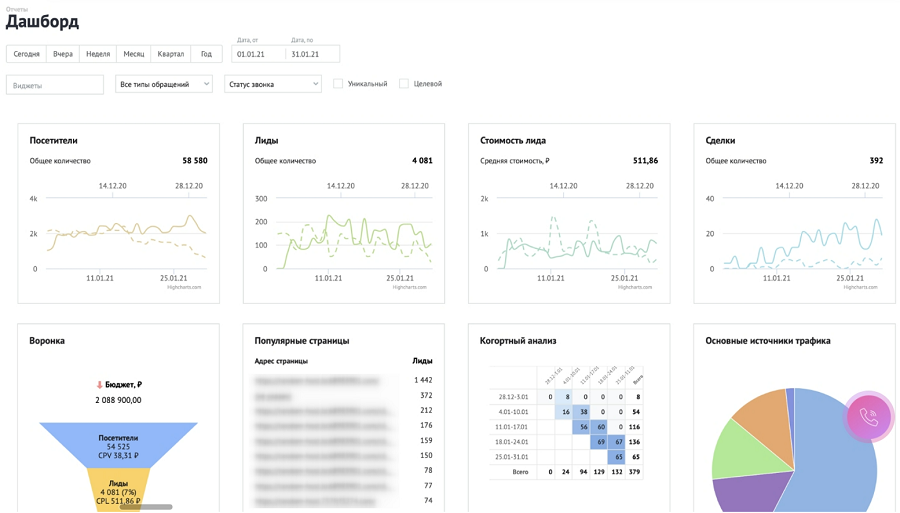Choose the Квартал period button
Image resolution: width=900 pixels, height=513 pixels.
[x=171, y=54]
